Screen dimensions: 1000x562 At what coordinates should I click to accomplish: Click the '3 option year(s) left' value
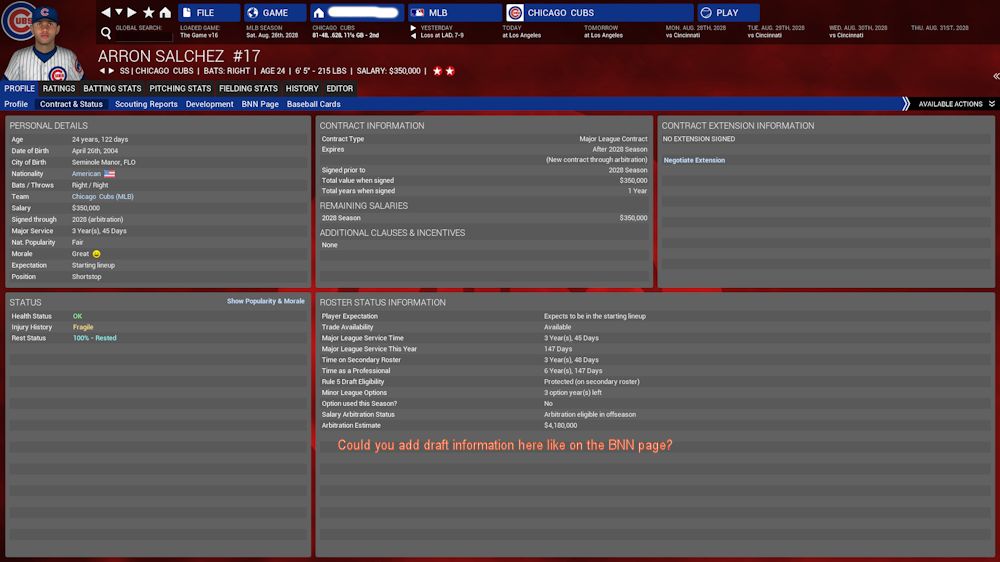pyautogui.click(x=573, y=393)
